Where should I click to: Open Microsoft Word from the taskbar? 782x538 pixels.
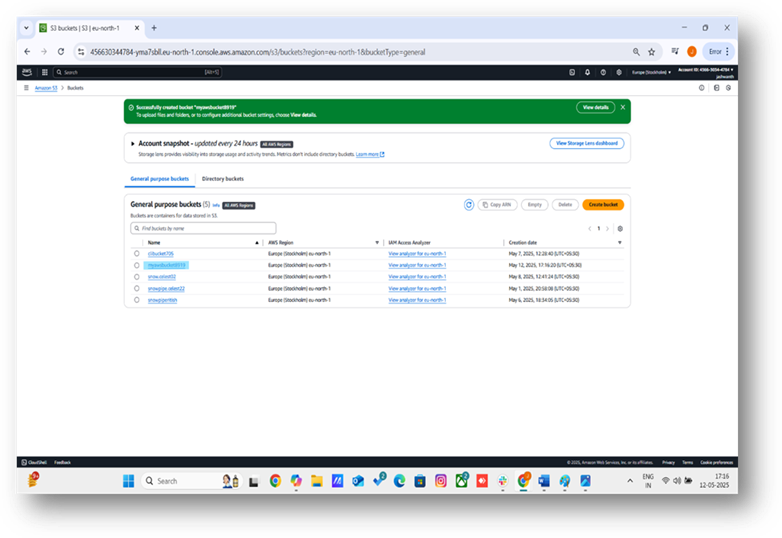click(544, 481)
